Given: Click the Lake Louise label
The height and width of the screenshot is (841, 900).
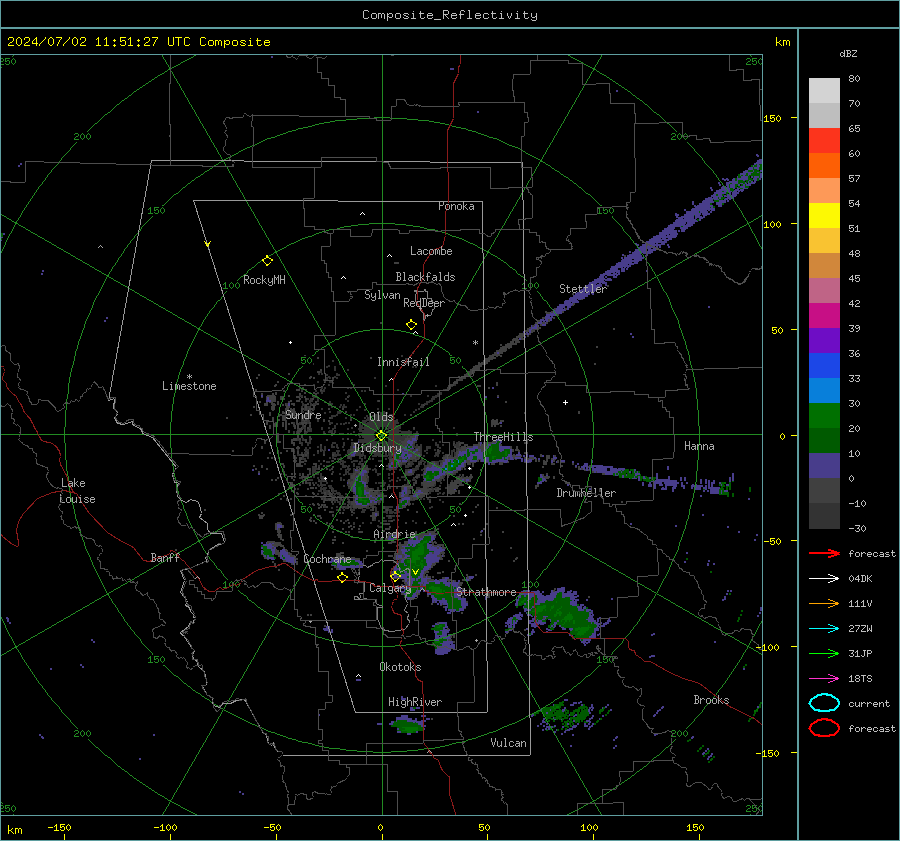Looking at the screenshot, I should (x=77, y=491).
